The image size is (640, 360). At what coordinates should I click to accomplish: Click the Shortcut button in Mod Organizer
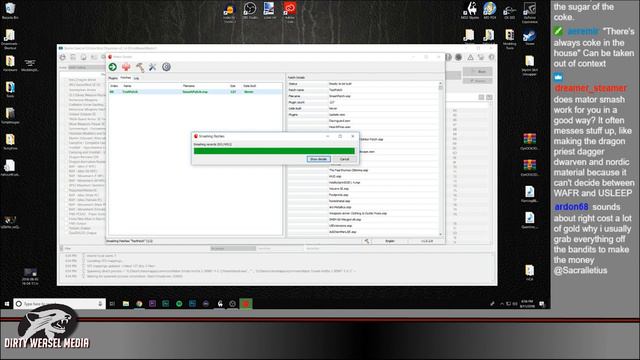point(478,81)
